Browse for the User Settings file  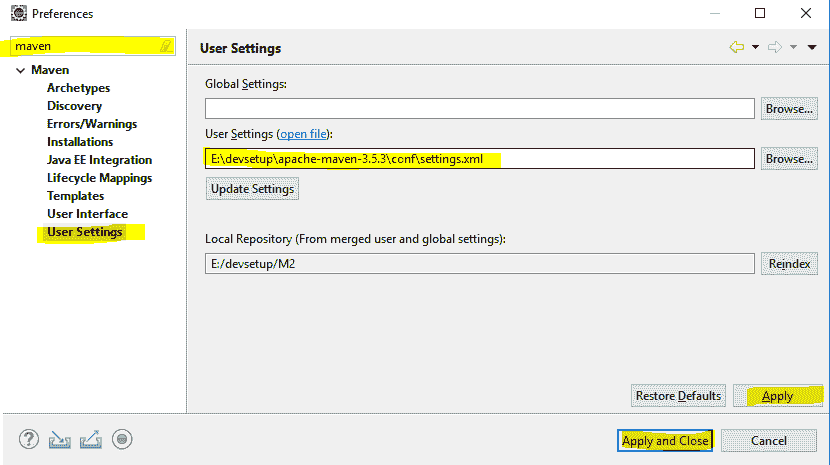789,158
